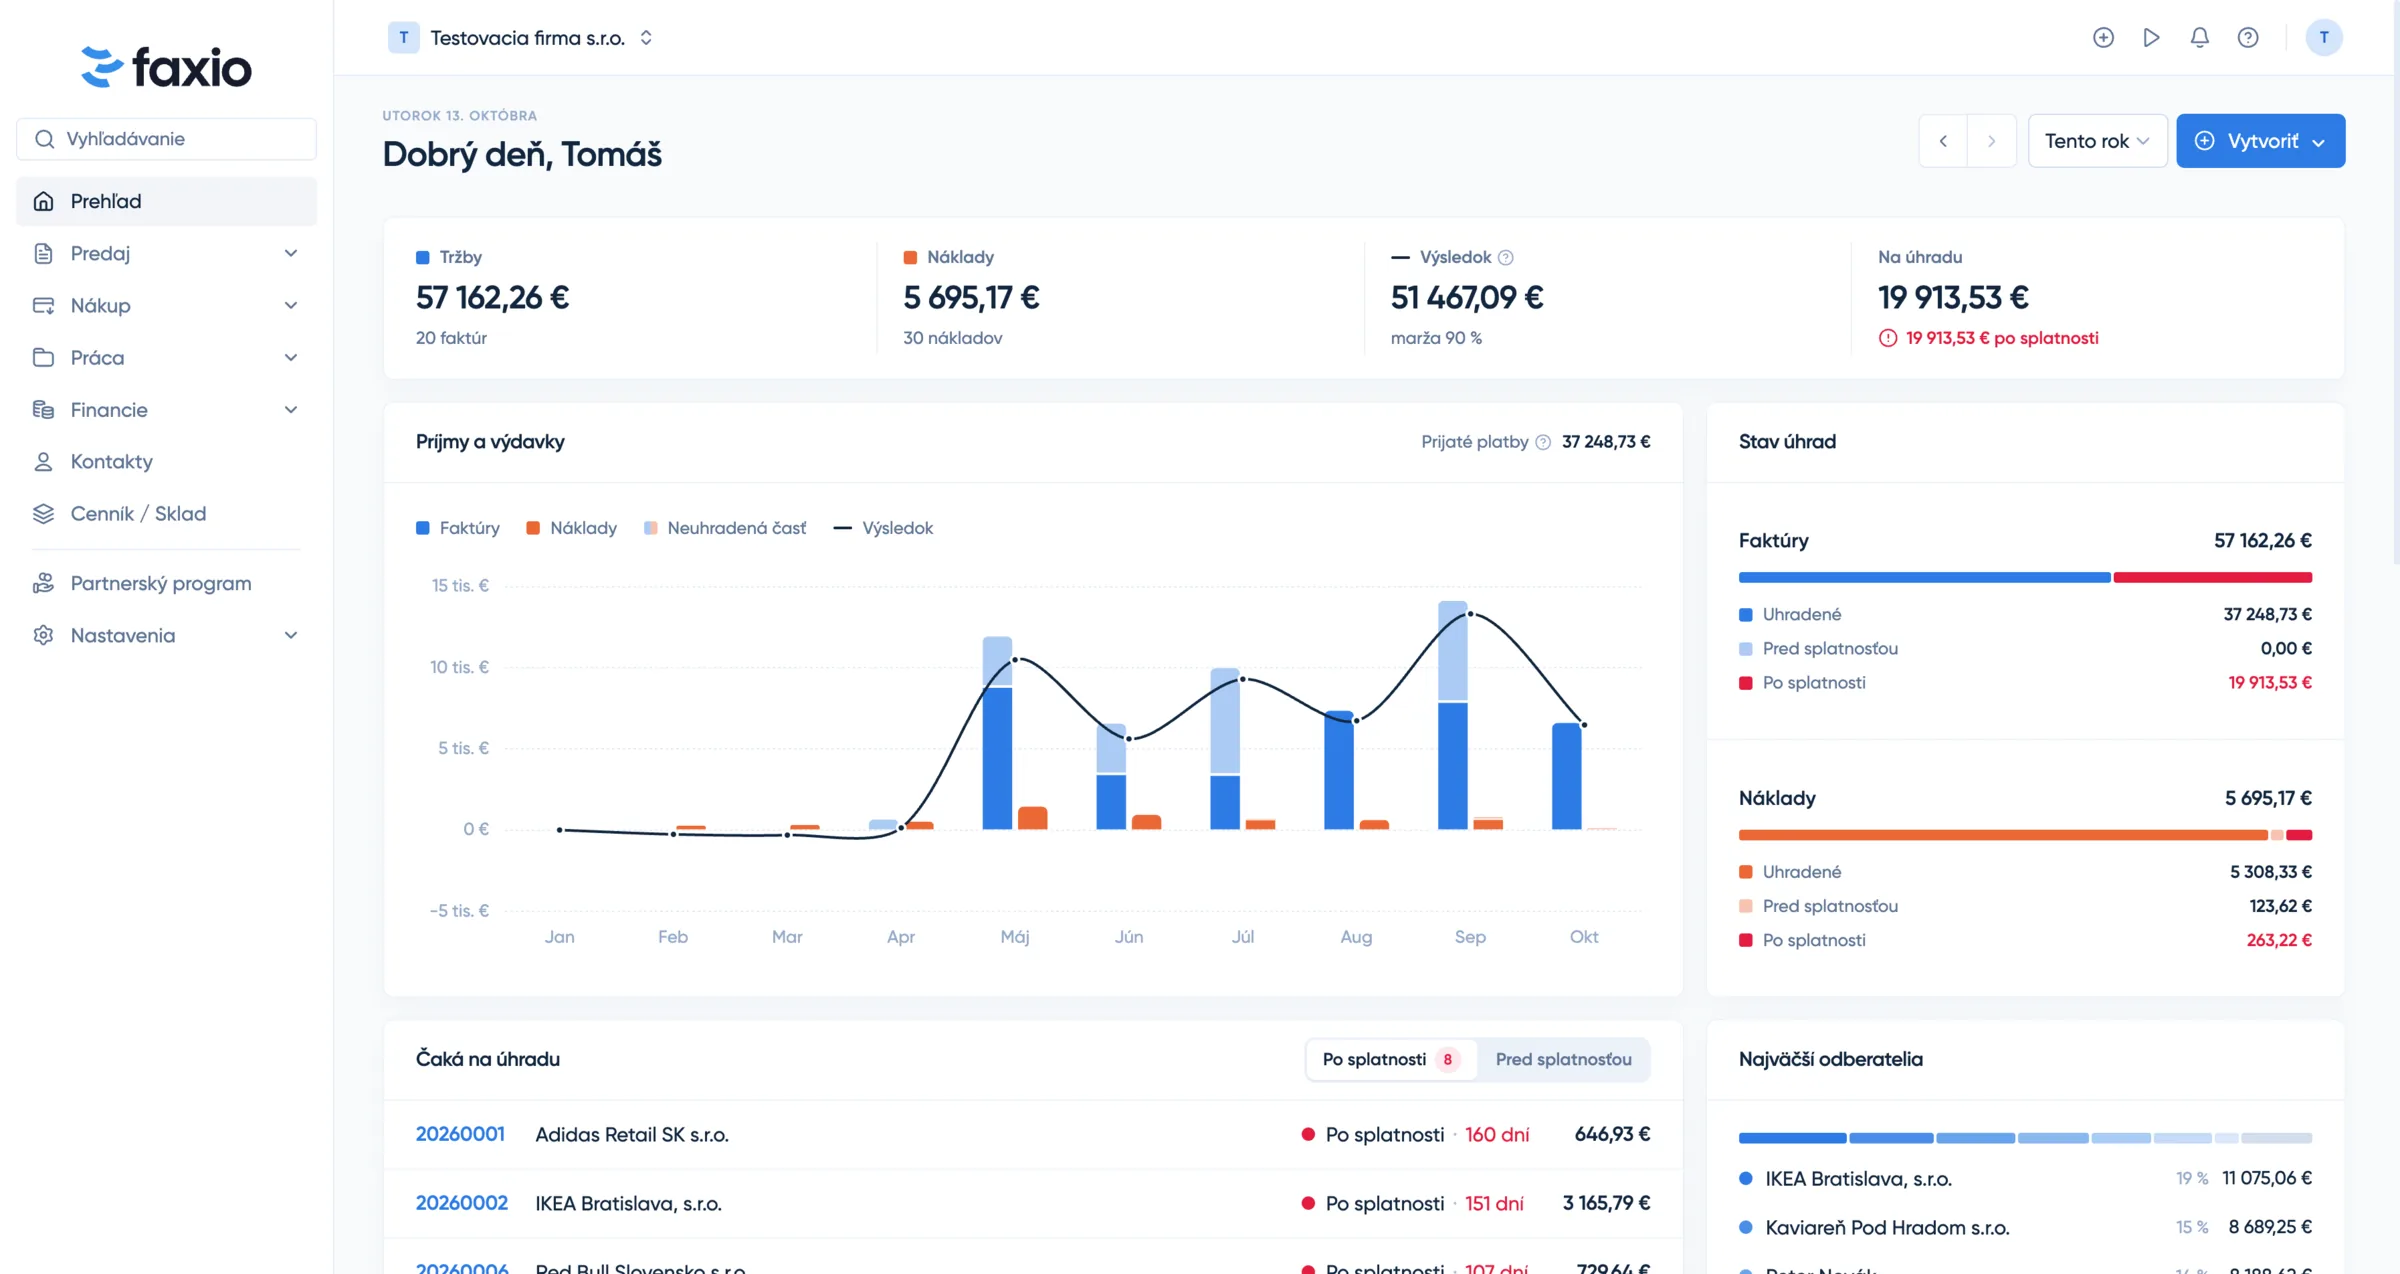Open the add (plus circle) icon in top bar
2400x1274 pixels.
2103,38
